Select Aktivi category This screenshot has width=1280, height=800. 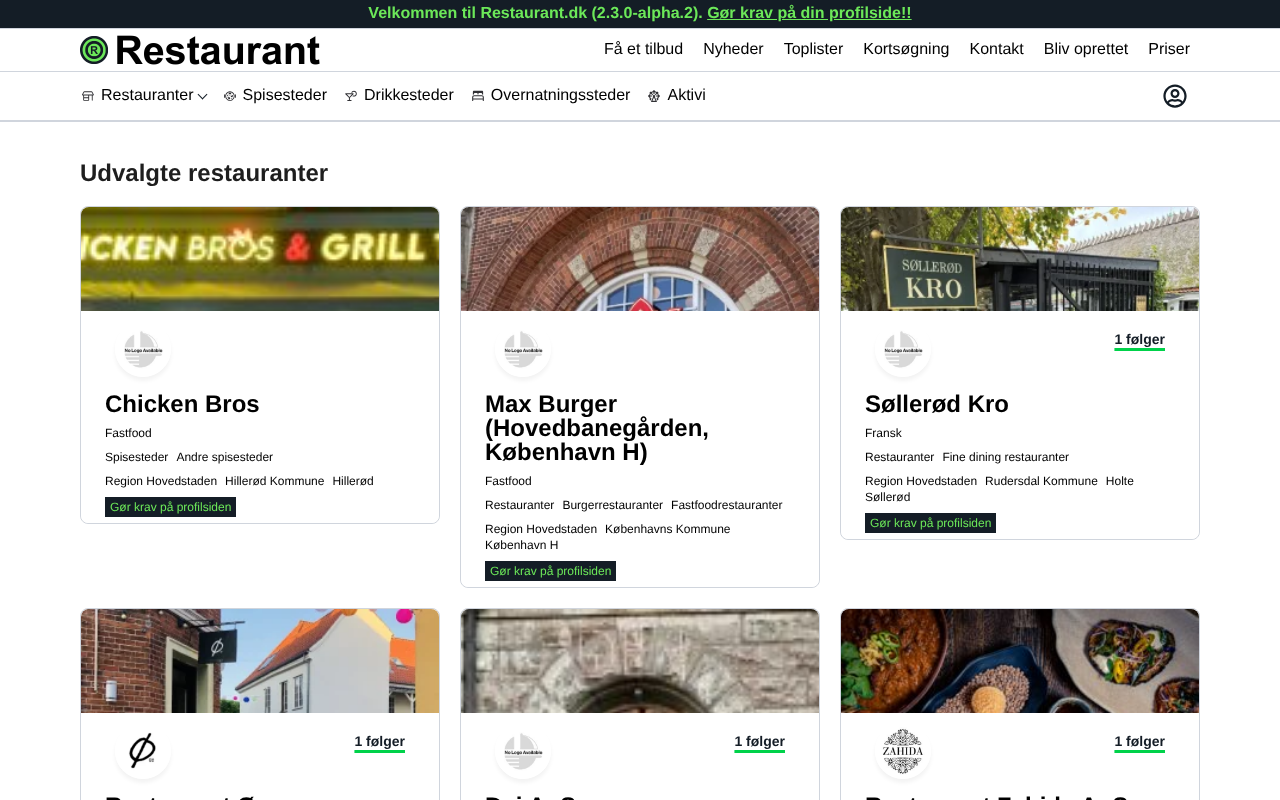[x=686, y=95]
